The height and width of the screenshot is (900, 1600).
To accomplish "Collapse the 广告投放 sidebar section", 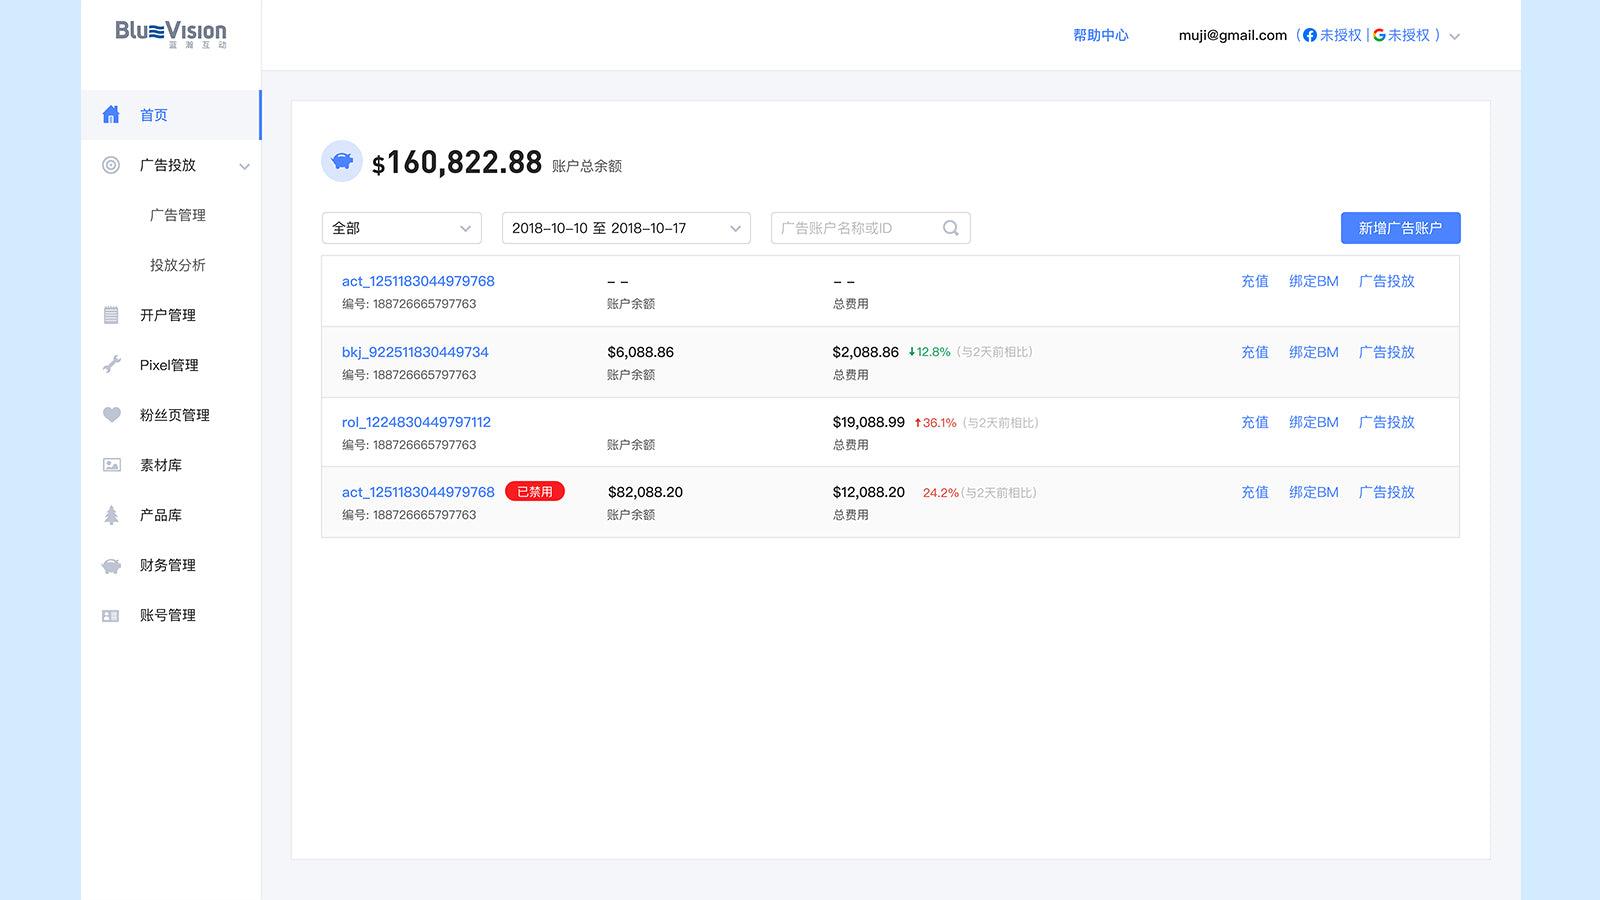I will 244,165.
